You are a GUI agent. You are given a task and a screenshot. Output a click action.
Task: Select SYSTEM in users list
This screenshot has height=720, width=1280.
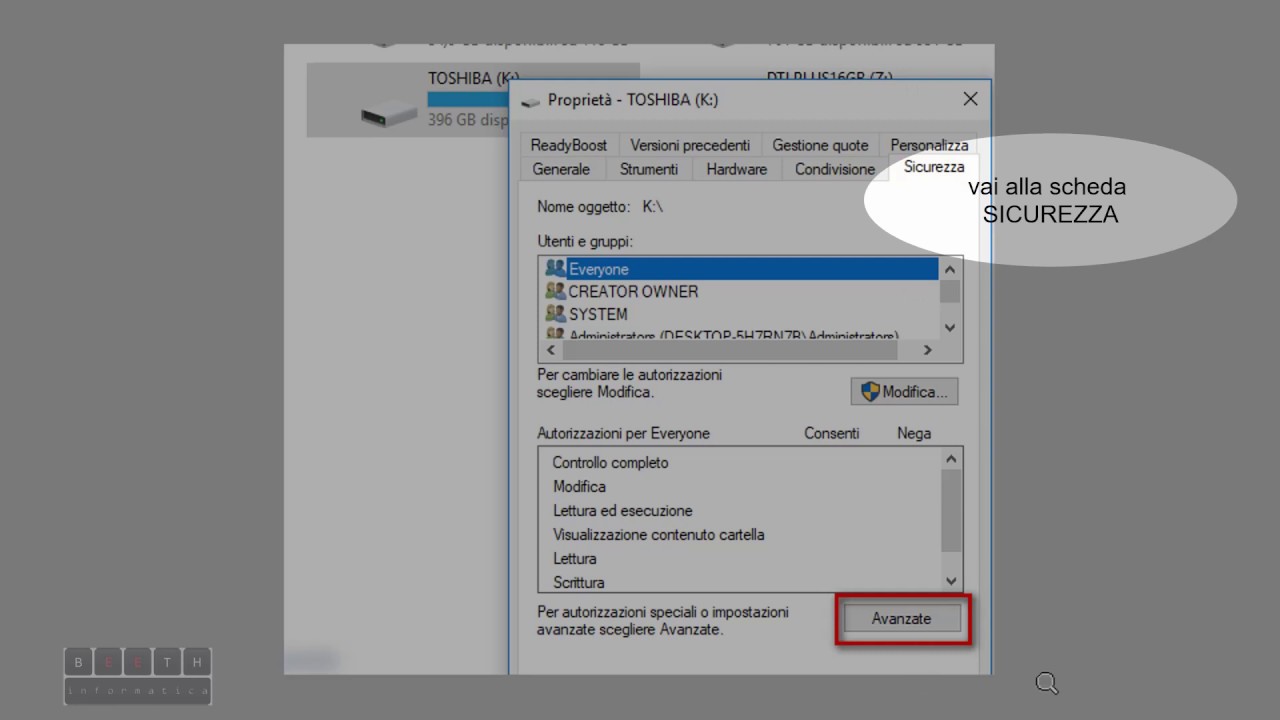[x=740, y=313]
